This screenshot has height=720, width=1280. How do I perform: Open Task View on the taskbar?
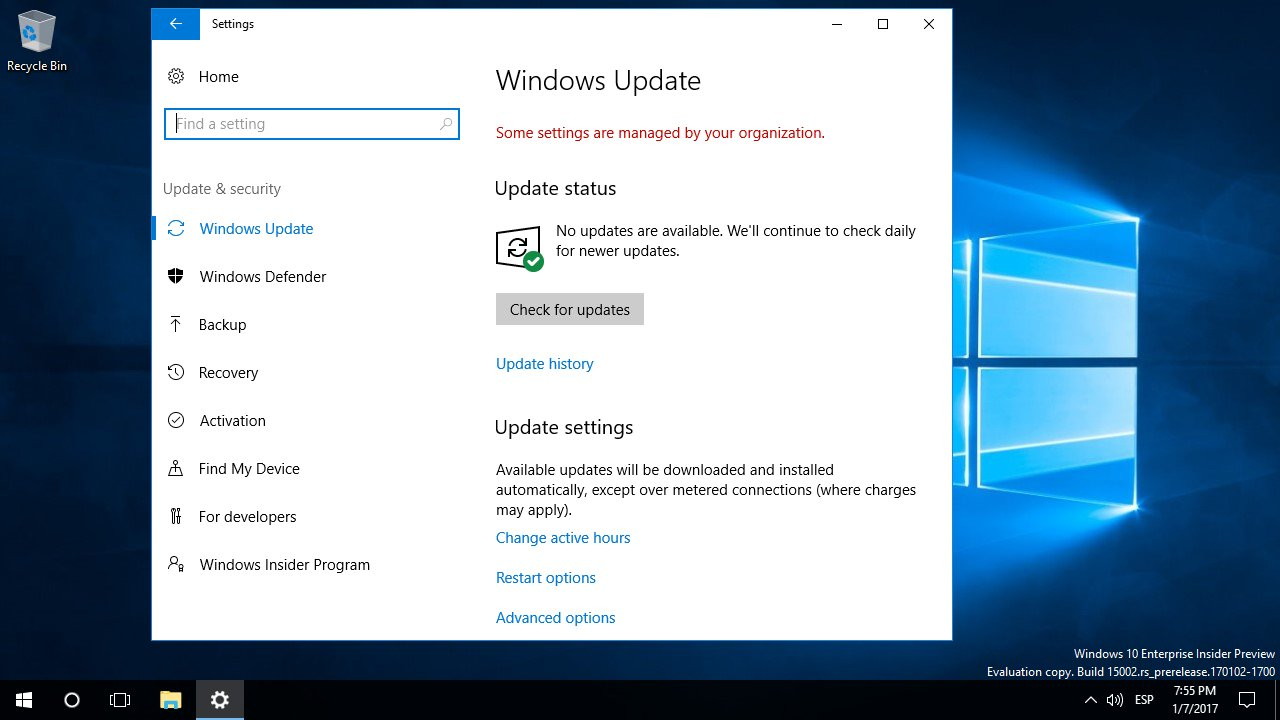[x=120, y=700]
